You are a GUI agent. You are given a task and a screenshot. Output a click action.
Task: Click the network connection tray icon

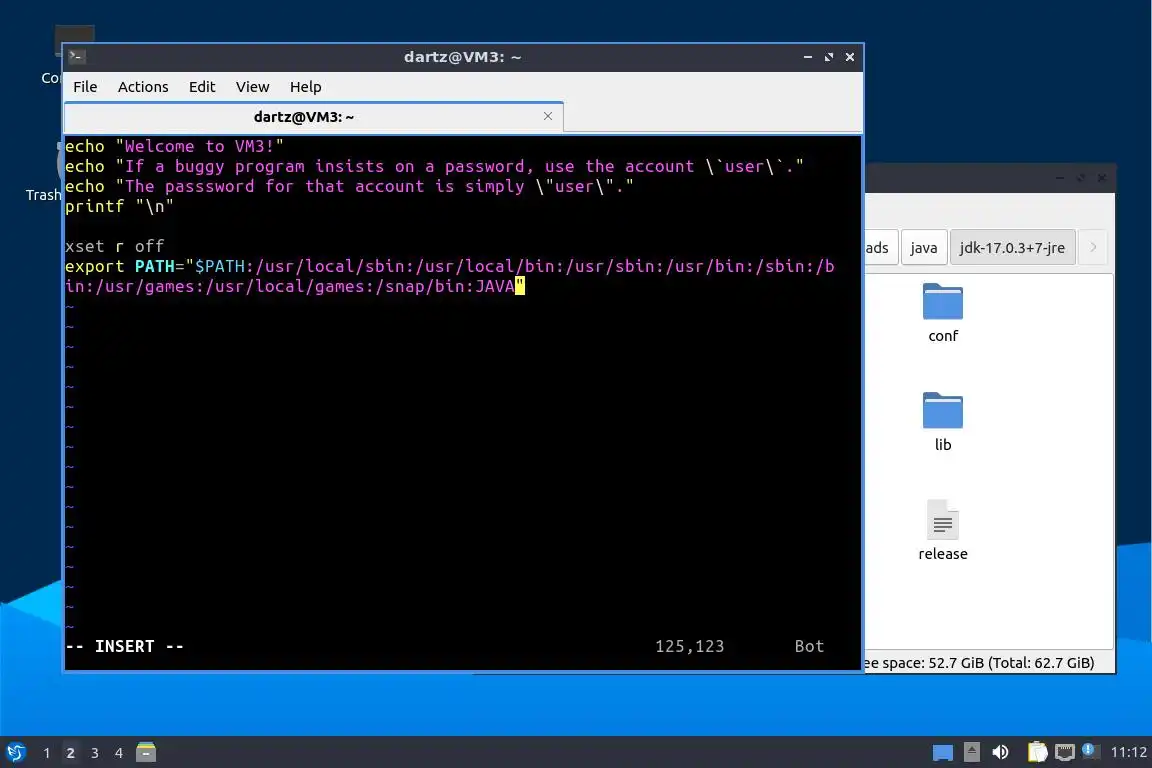tap(1065, 753)
